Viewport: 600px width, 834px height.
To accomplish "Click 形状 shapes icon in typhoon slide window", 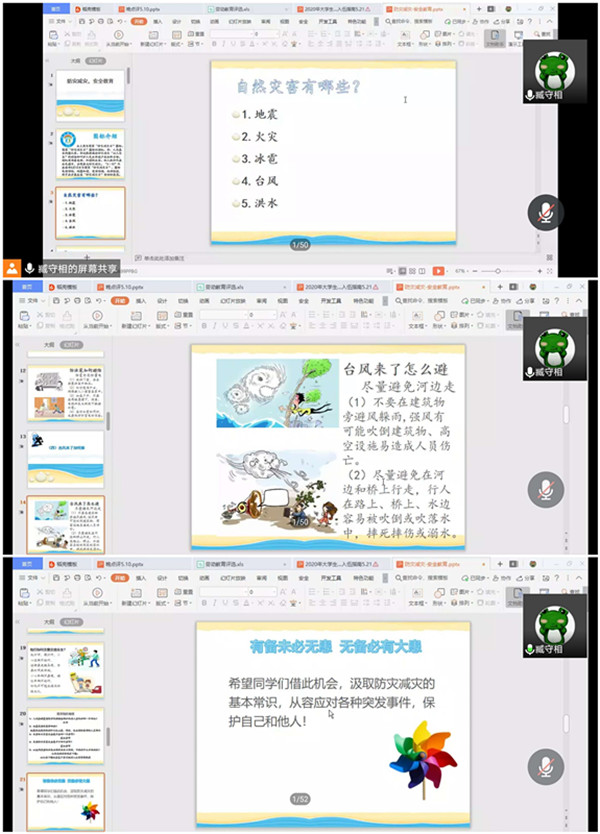I will pyautogui.click(x=439, y=316).
